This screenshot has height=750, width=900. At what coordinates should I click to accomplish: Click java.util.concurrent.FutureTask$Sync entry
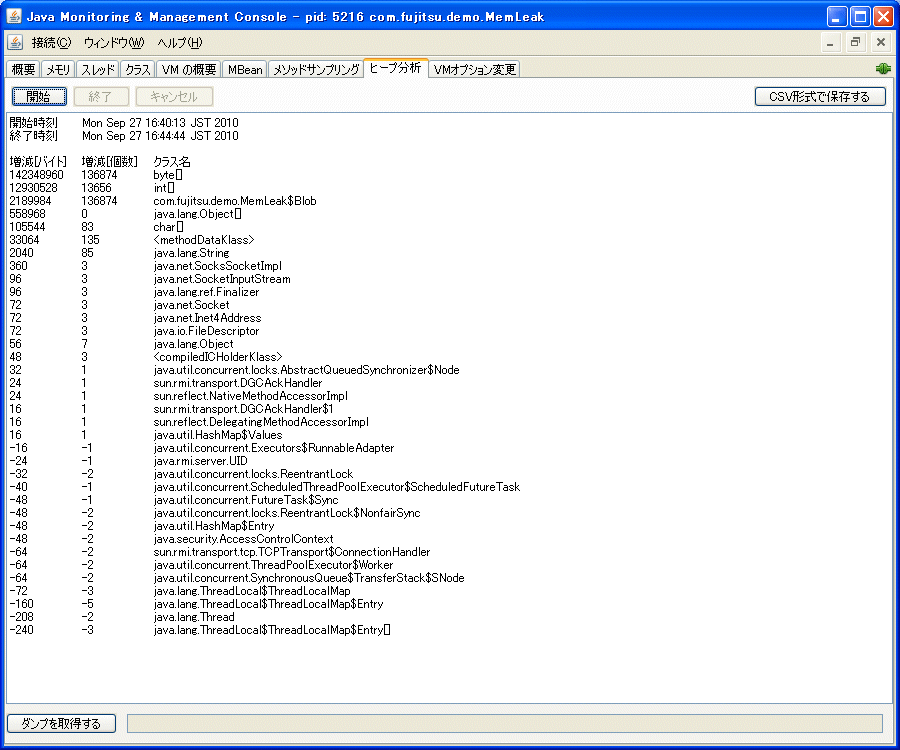pos(246,500)
